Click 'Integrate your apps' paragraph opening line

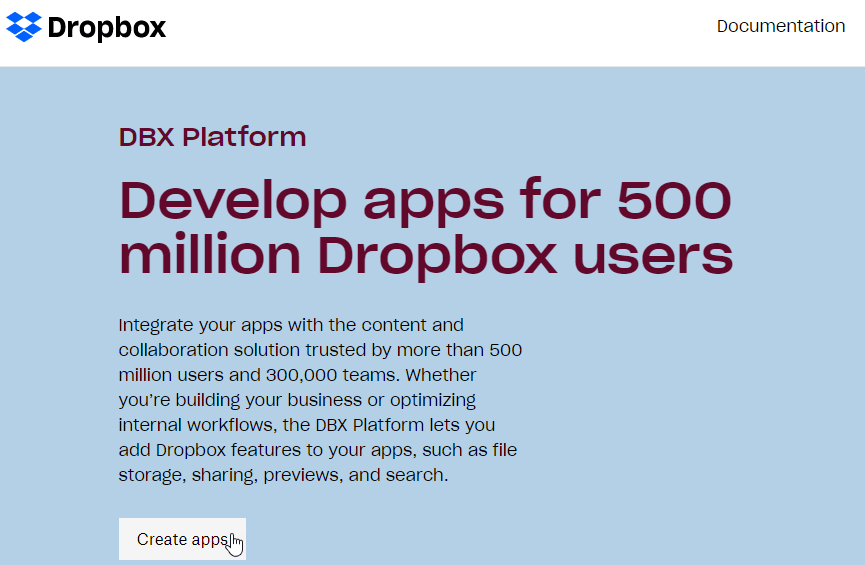(x=290, y=325)
